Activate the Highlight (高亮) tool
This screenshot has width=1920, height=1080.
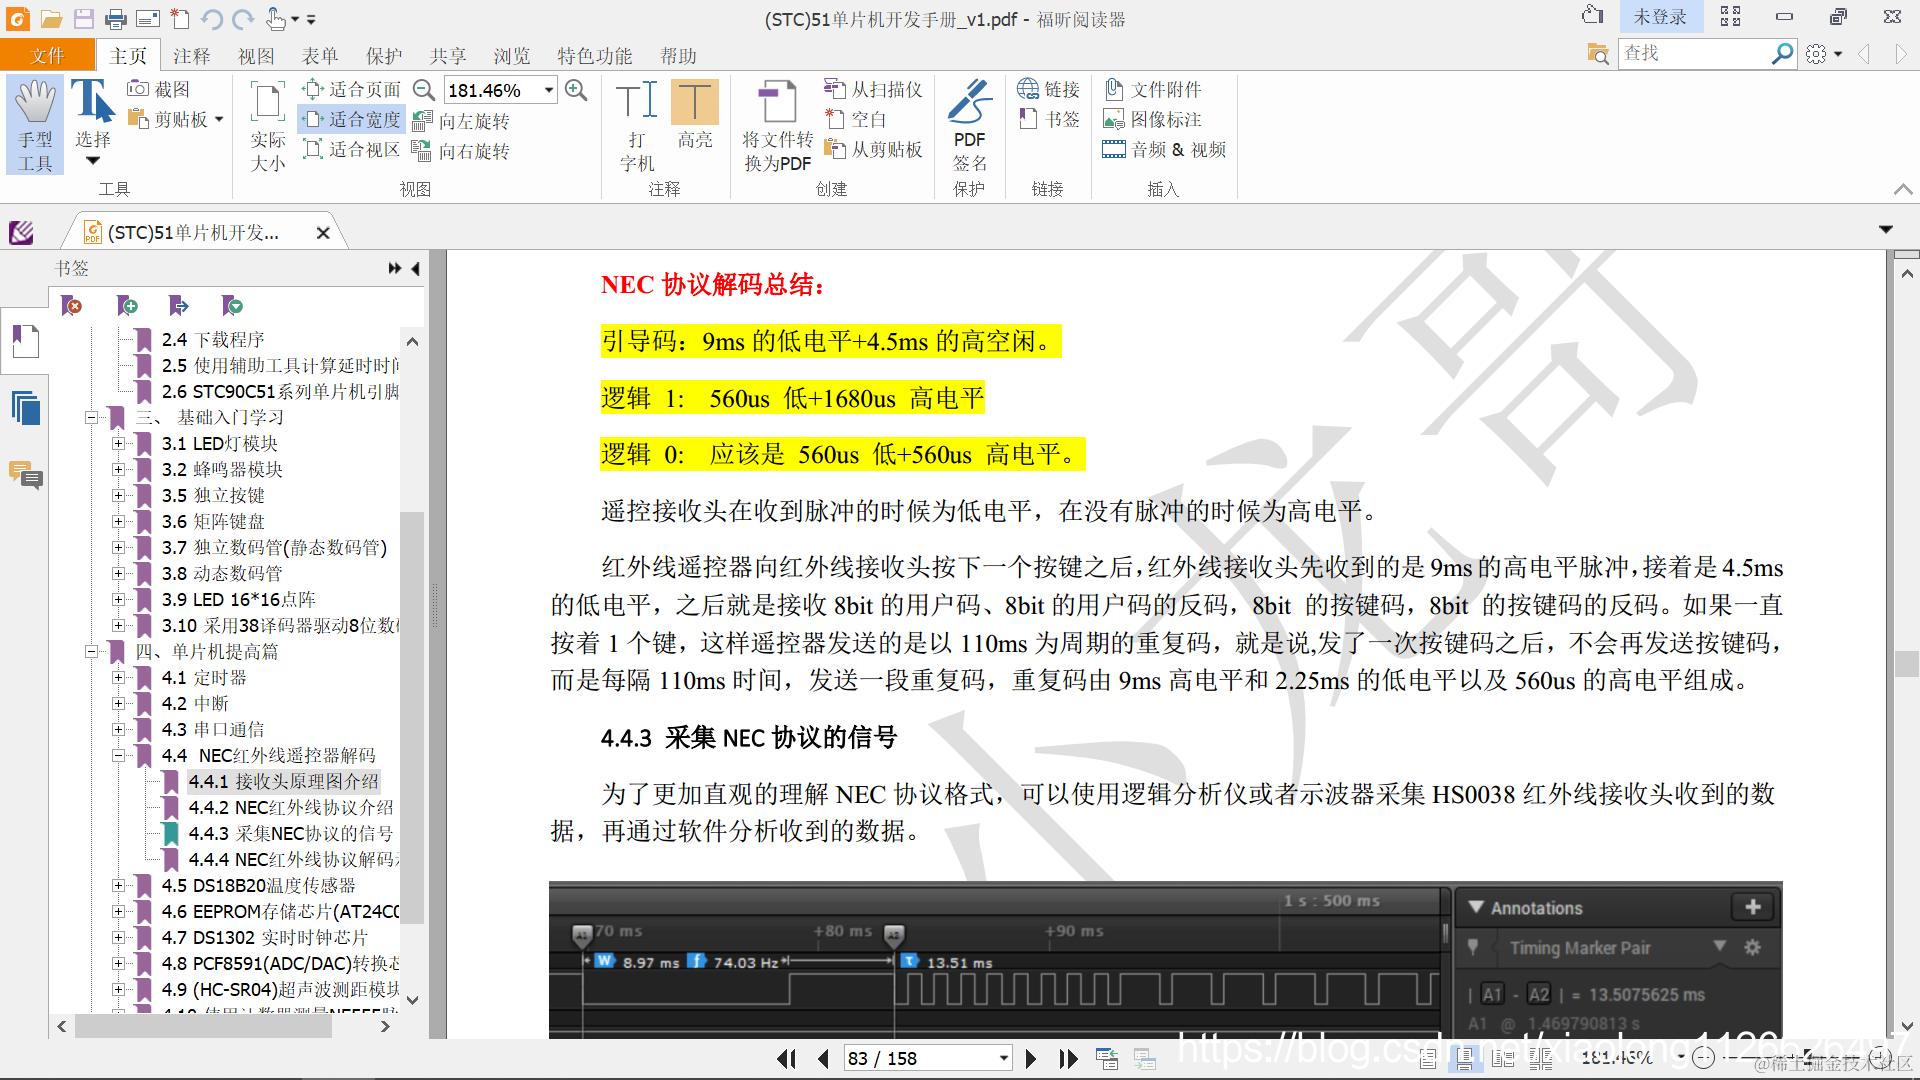[x=694, y=103]
